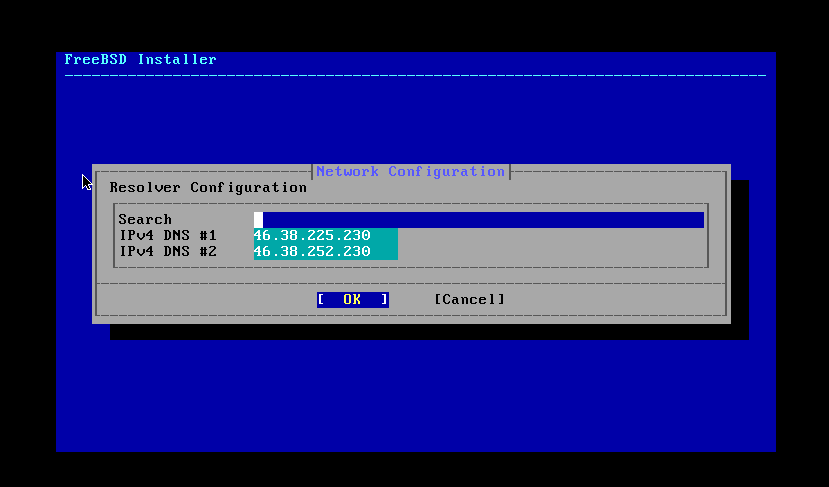Image resolution: width=829 pixels, height=487 pixels.
Task: Click the "Resolver Configuration" heading
Action: click(x=208, y=188)
